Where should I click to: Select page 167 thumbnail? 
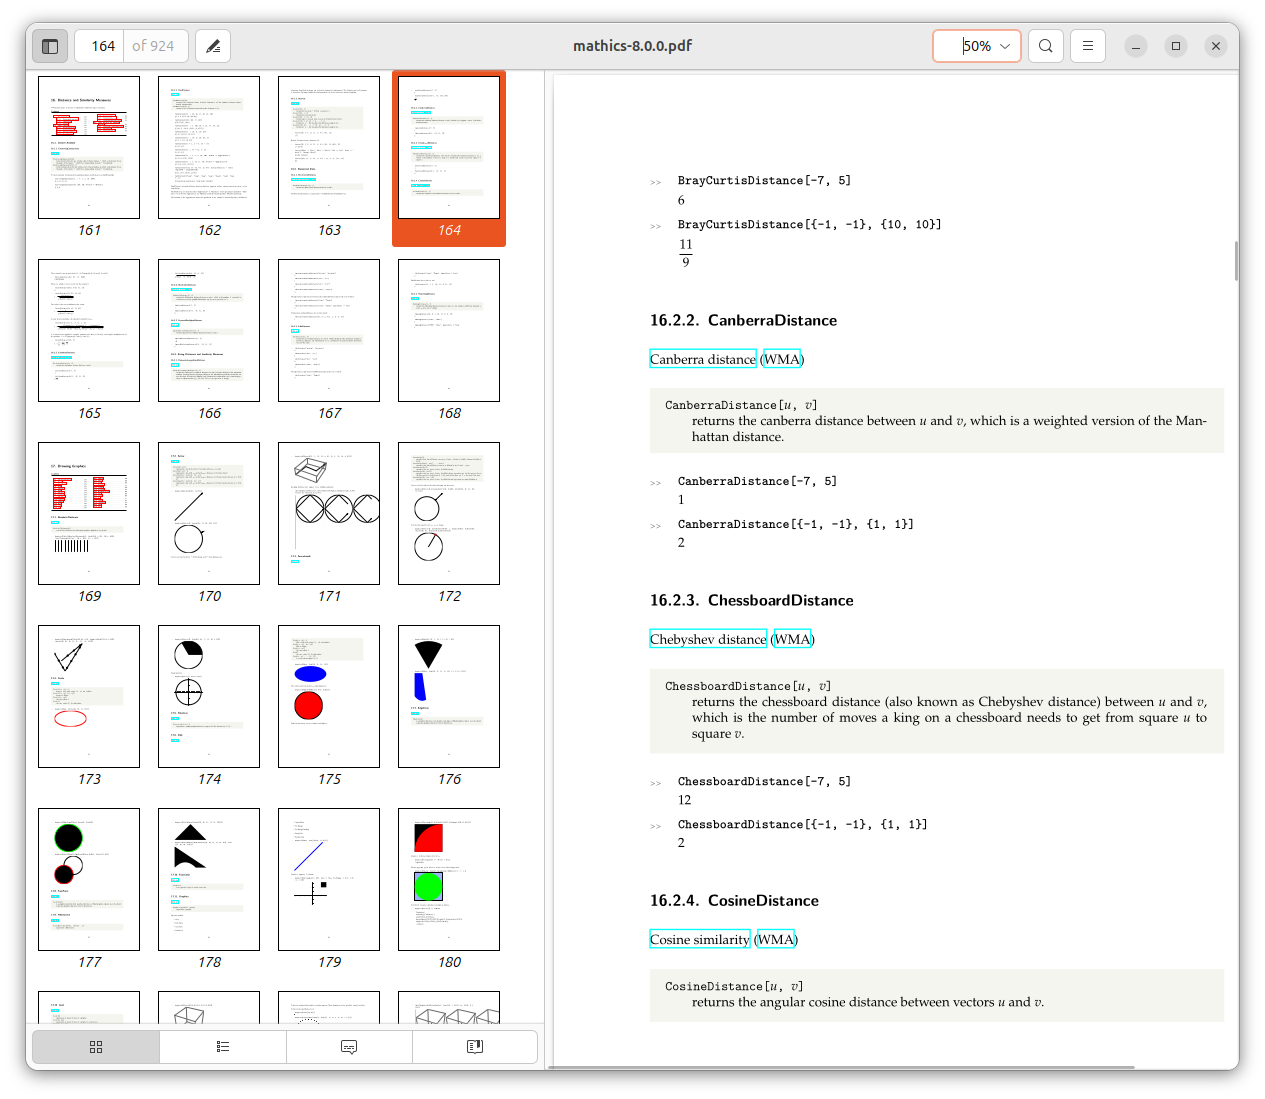click(329, 331)
